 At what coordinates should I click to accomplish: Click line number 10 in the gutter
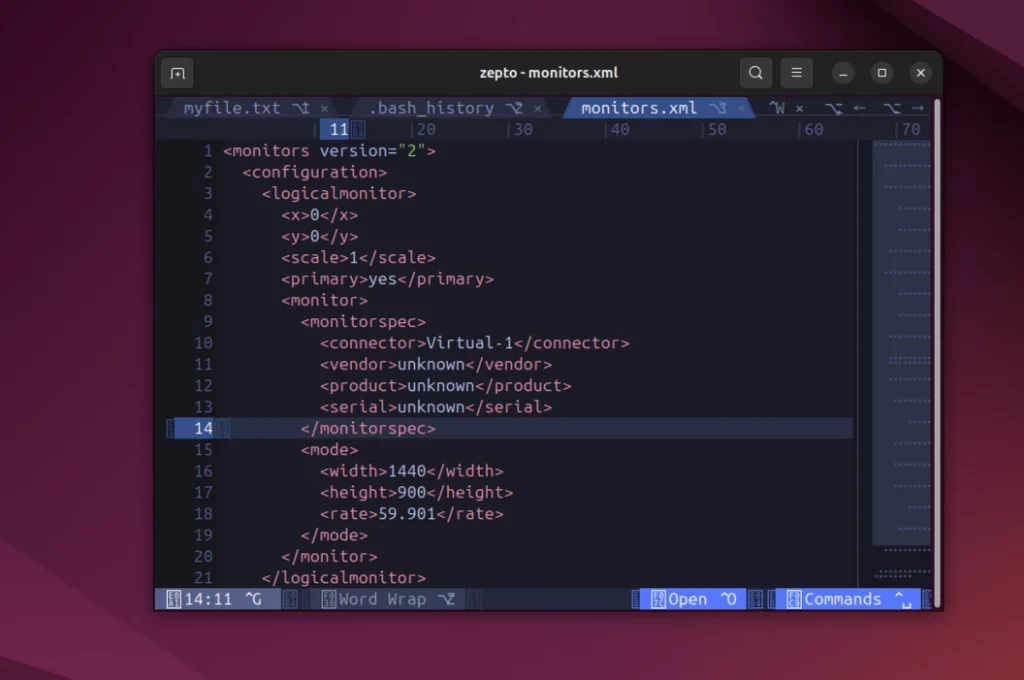pyautogui.click(x=203, y=343)
